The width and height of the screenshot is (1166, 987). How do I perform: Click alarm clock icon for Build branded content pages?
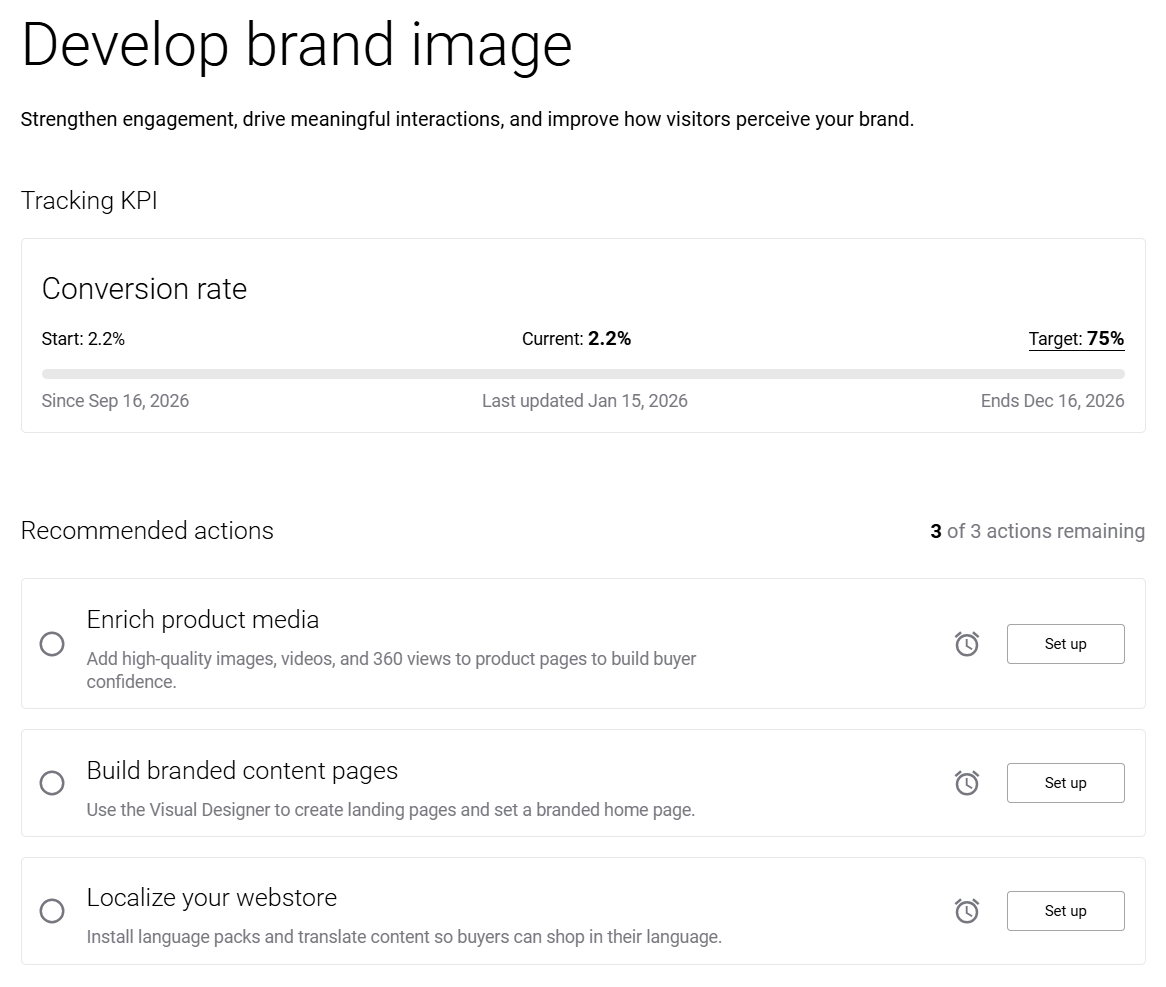click(x=967, y=782)
